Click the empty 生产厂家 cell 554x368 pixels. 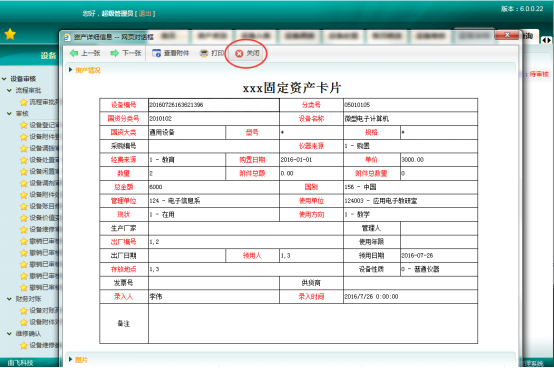point(246,228)
